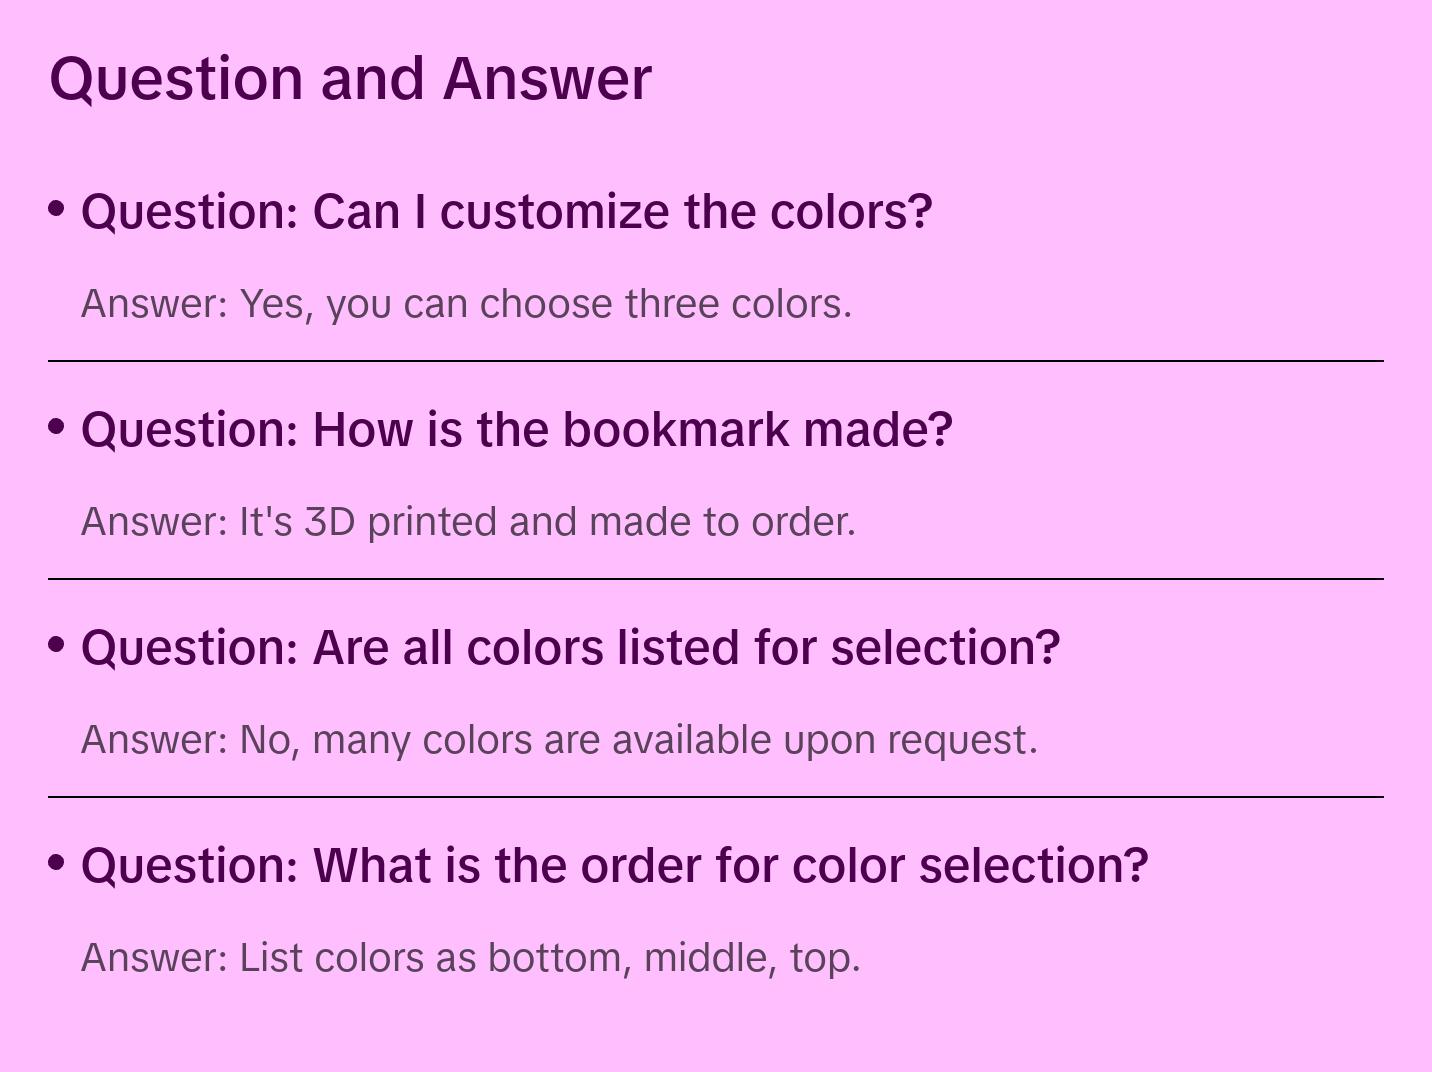1432x1072 pixels.
Task: Open "What is the order for color selection?"
Action: 614,866
